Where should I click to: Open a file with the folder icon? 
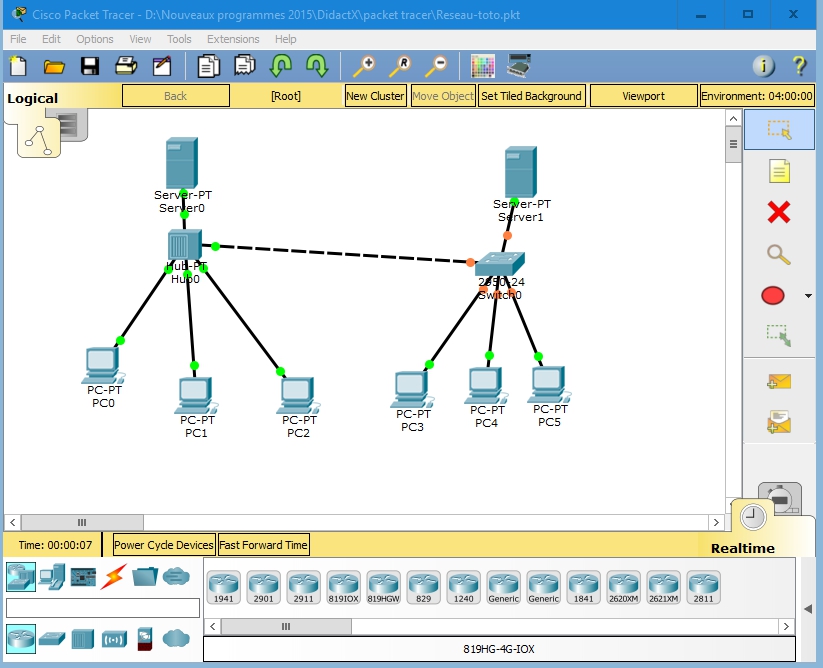(x=54, y=67)
